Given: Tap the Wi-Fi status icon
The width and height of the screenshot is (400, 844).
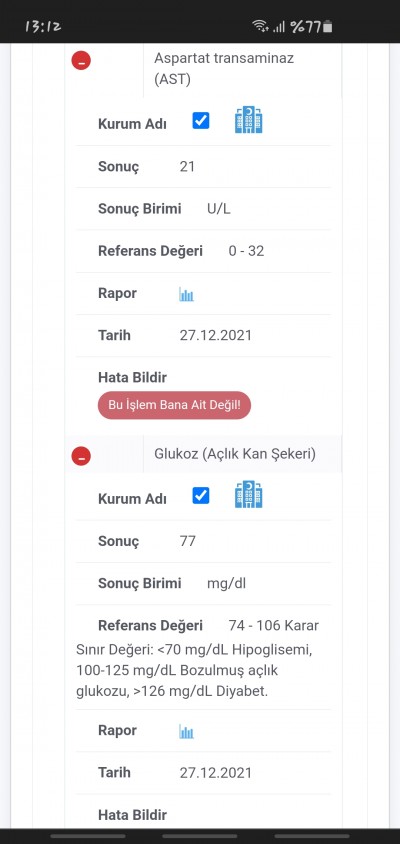Looking at the screenshot, I should pyautogui.click(x=261, y=26).
